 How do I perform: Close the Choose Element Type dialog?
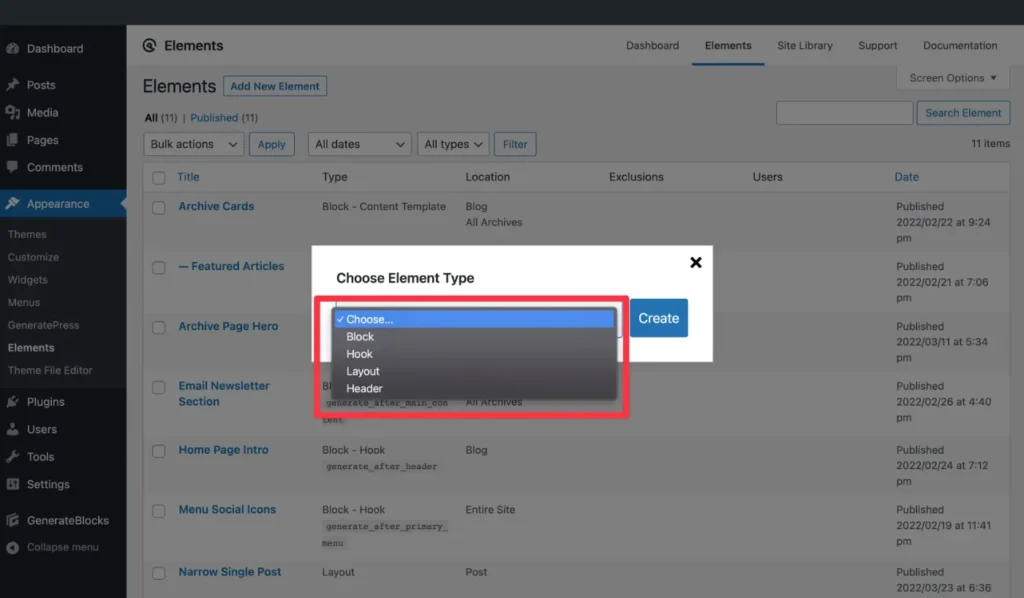696,262
